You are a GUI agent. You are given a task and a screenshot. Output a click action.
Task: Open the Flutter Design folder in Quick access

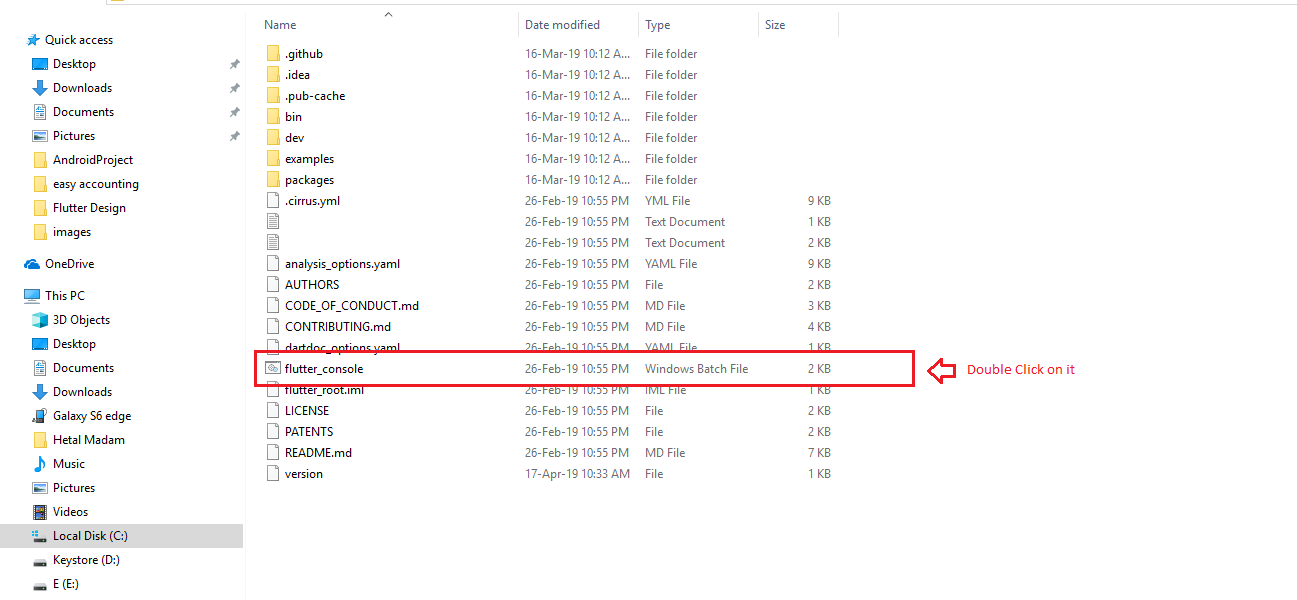(x=89, y=208)
